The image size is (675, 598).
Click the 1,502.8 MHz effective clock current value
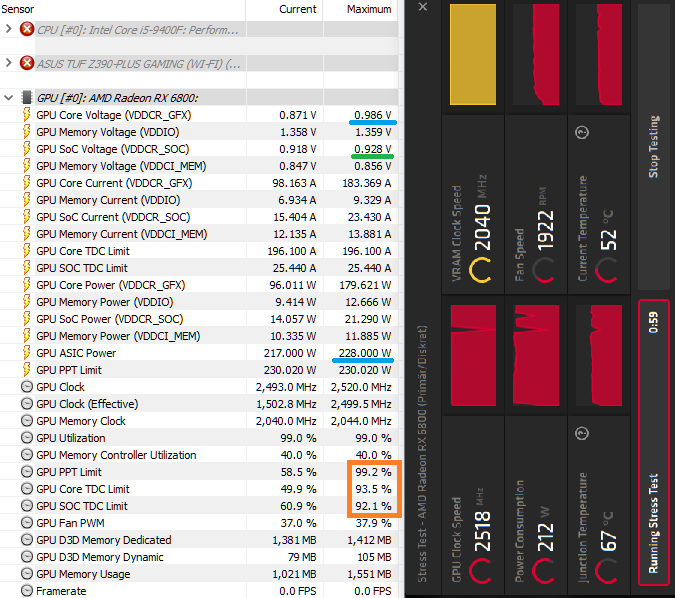pos(286,404)
